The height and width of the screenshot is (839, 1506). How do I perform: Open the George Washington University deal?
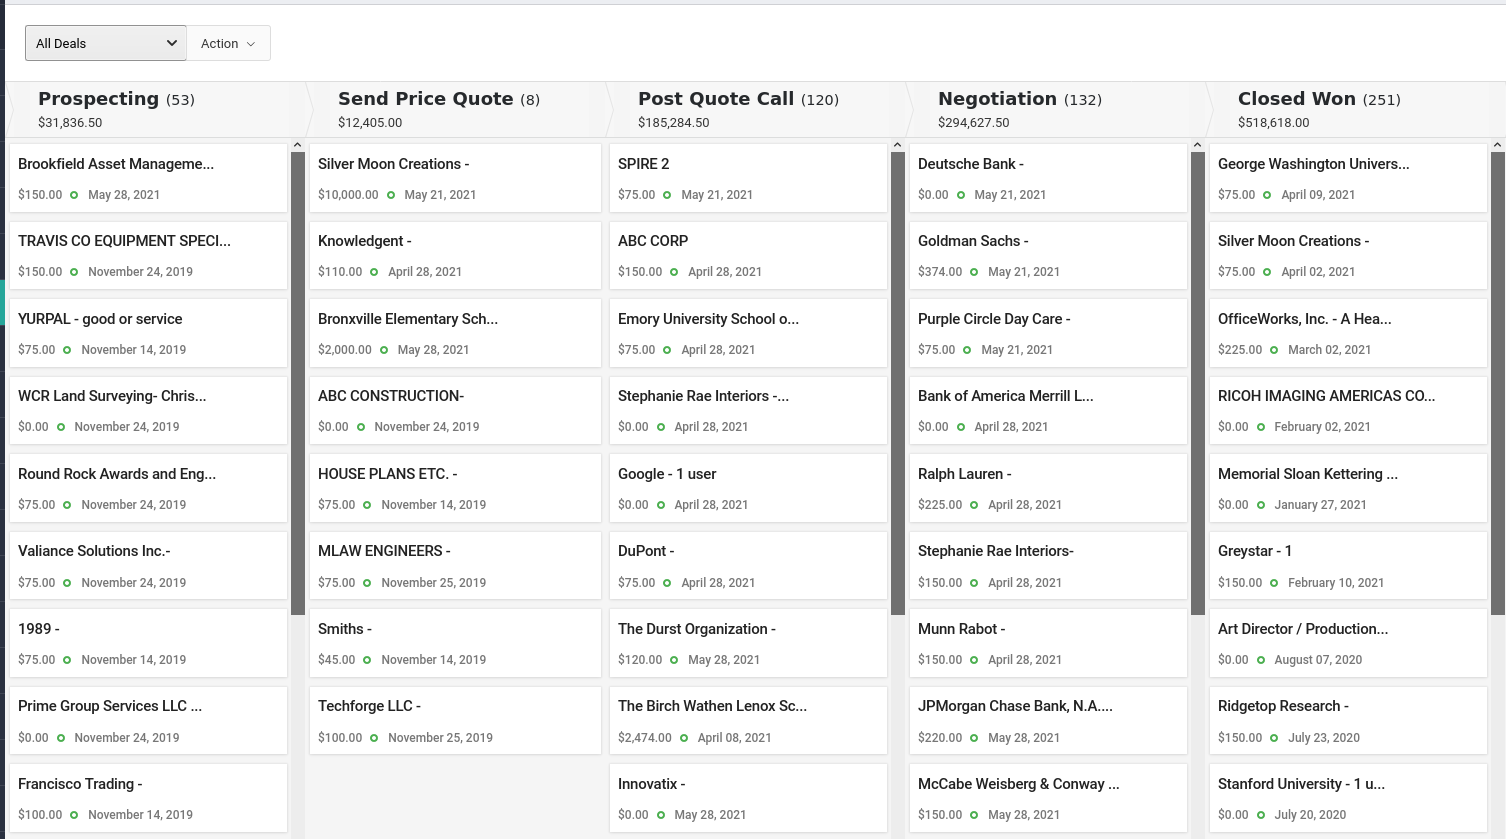pos(1348,178)
